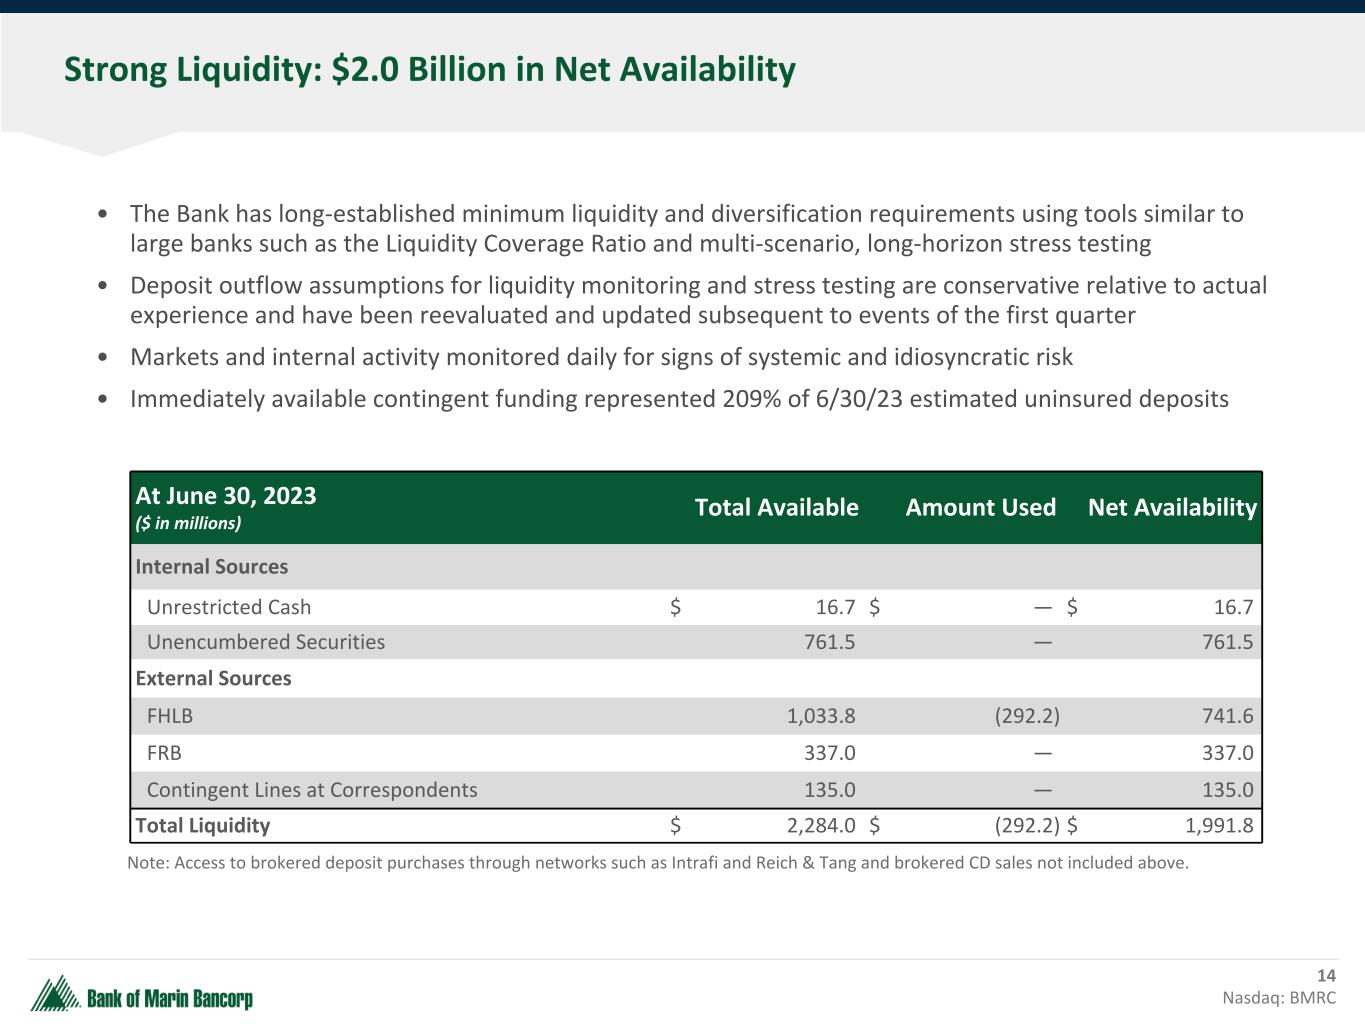Click the At June 30, 2023 table heading
Viewport: 1365px width, 1024px height.
point(226,496)
